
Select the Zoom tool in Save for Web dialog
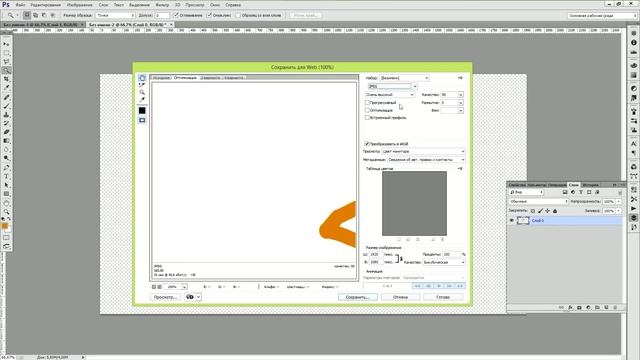coord(142,92)
